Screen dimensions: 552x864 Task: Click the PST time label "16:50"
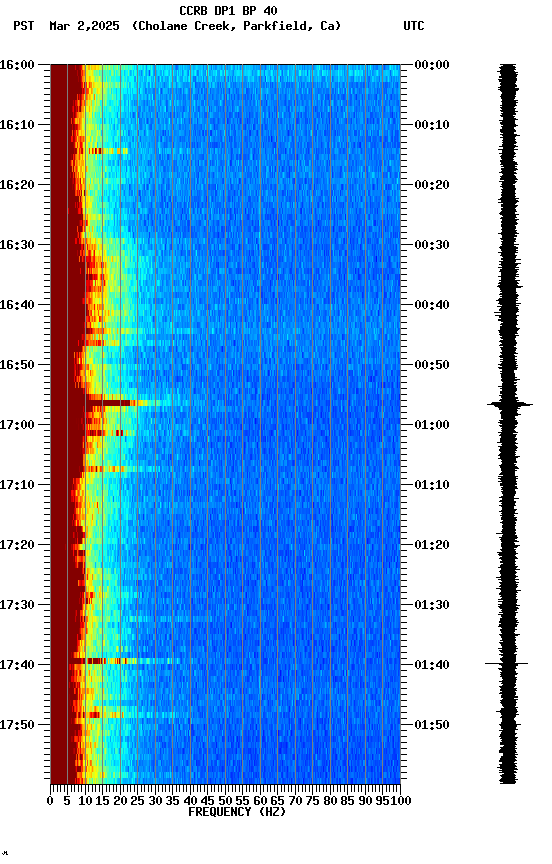17,365
